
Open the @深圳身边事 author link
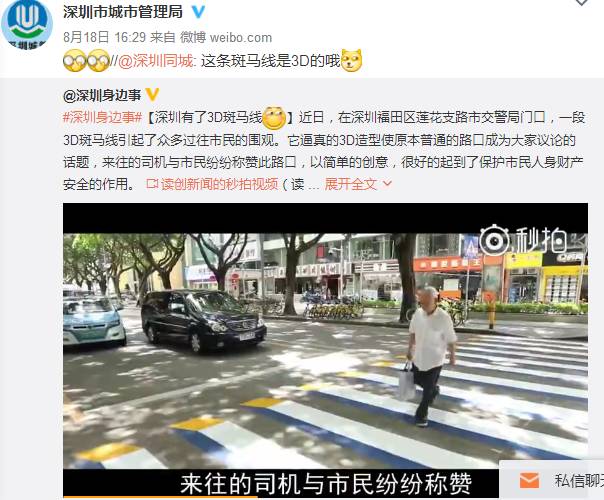tap(102, 95)
